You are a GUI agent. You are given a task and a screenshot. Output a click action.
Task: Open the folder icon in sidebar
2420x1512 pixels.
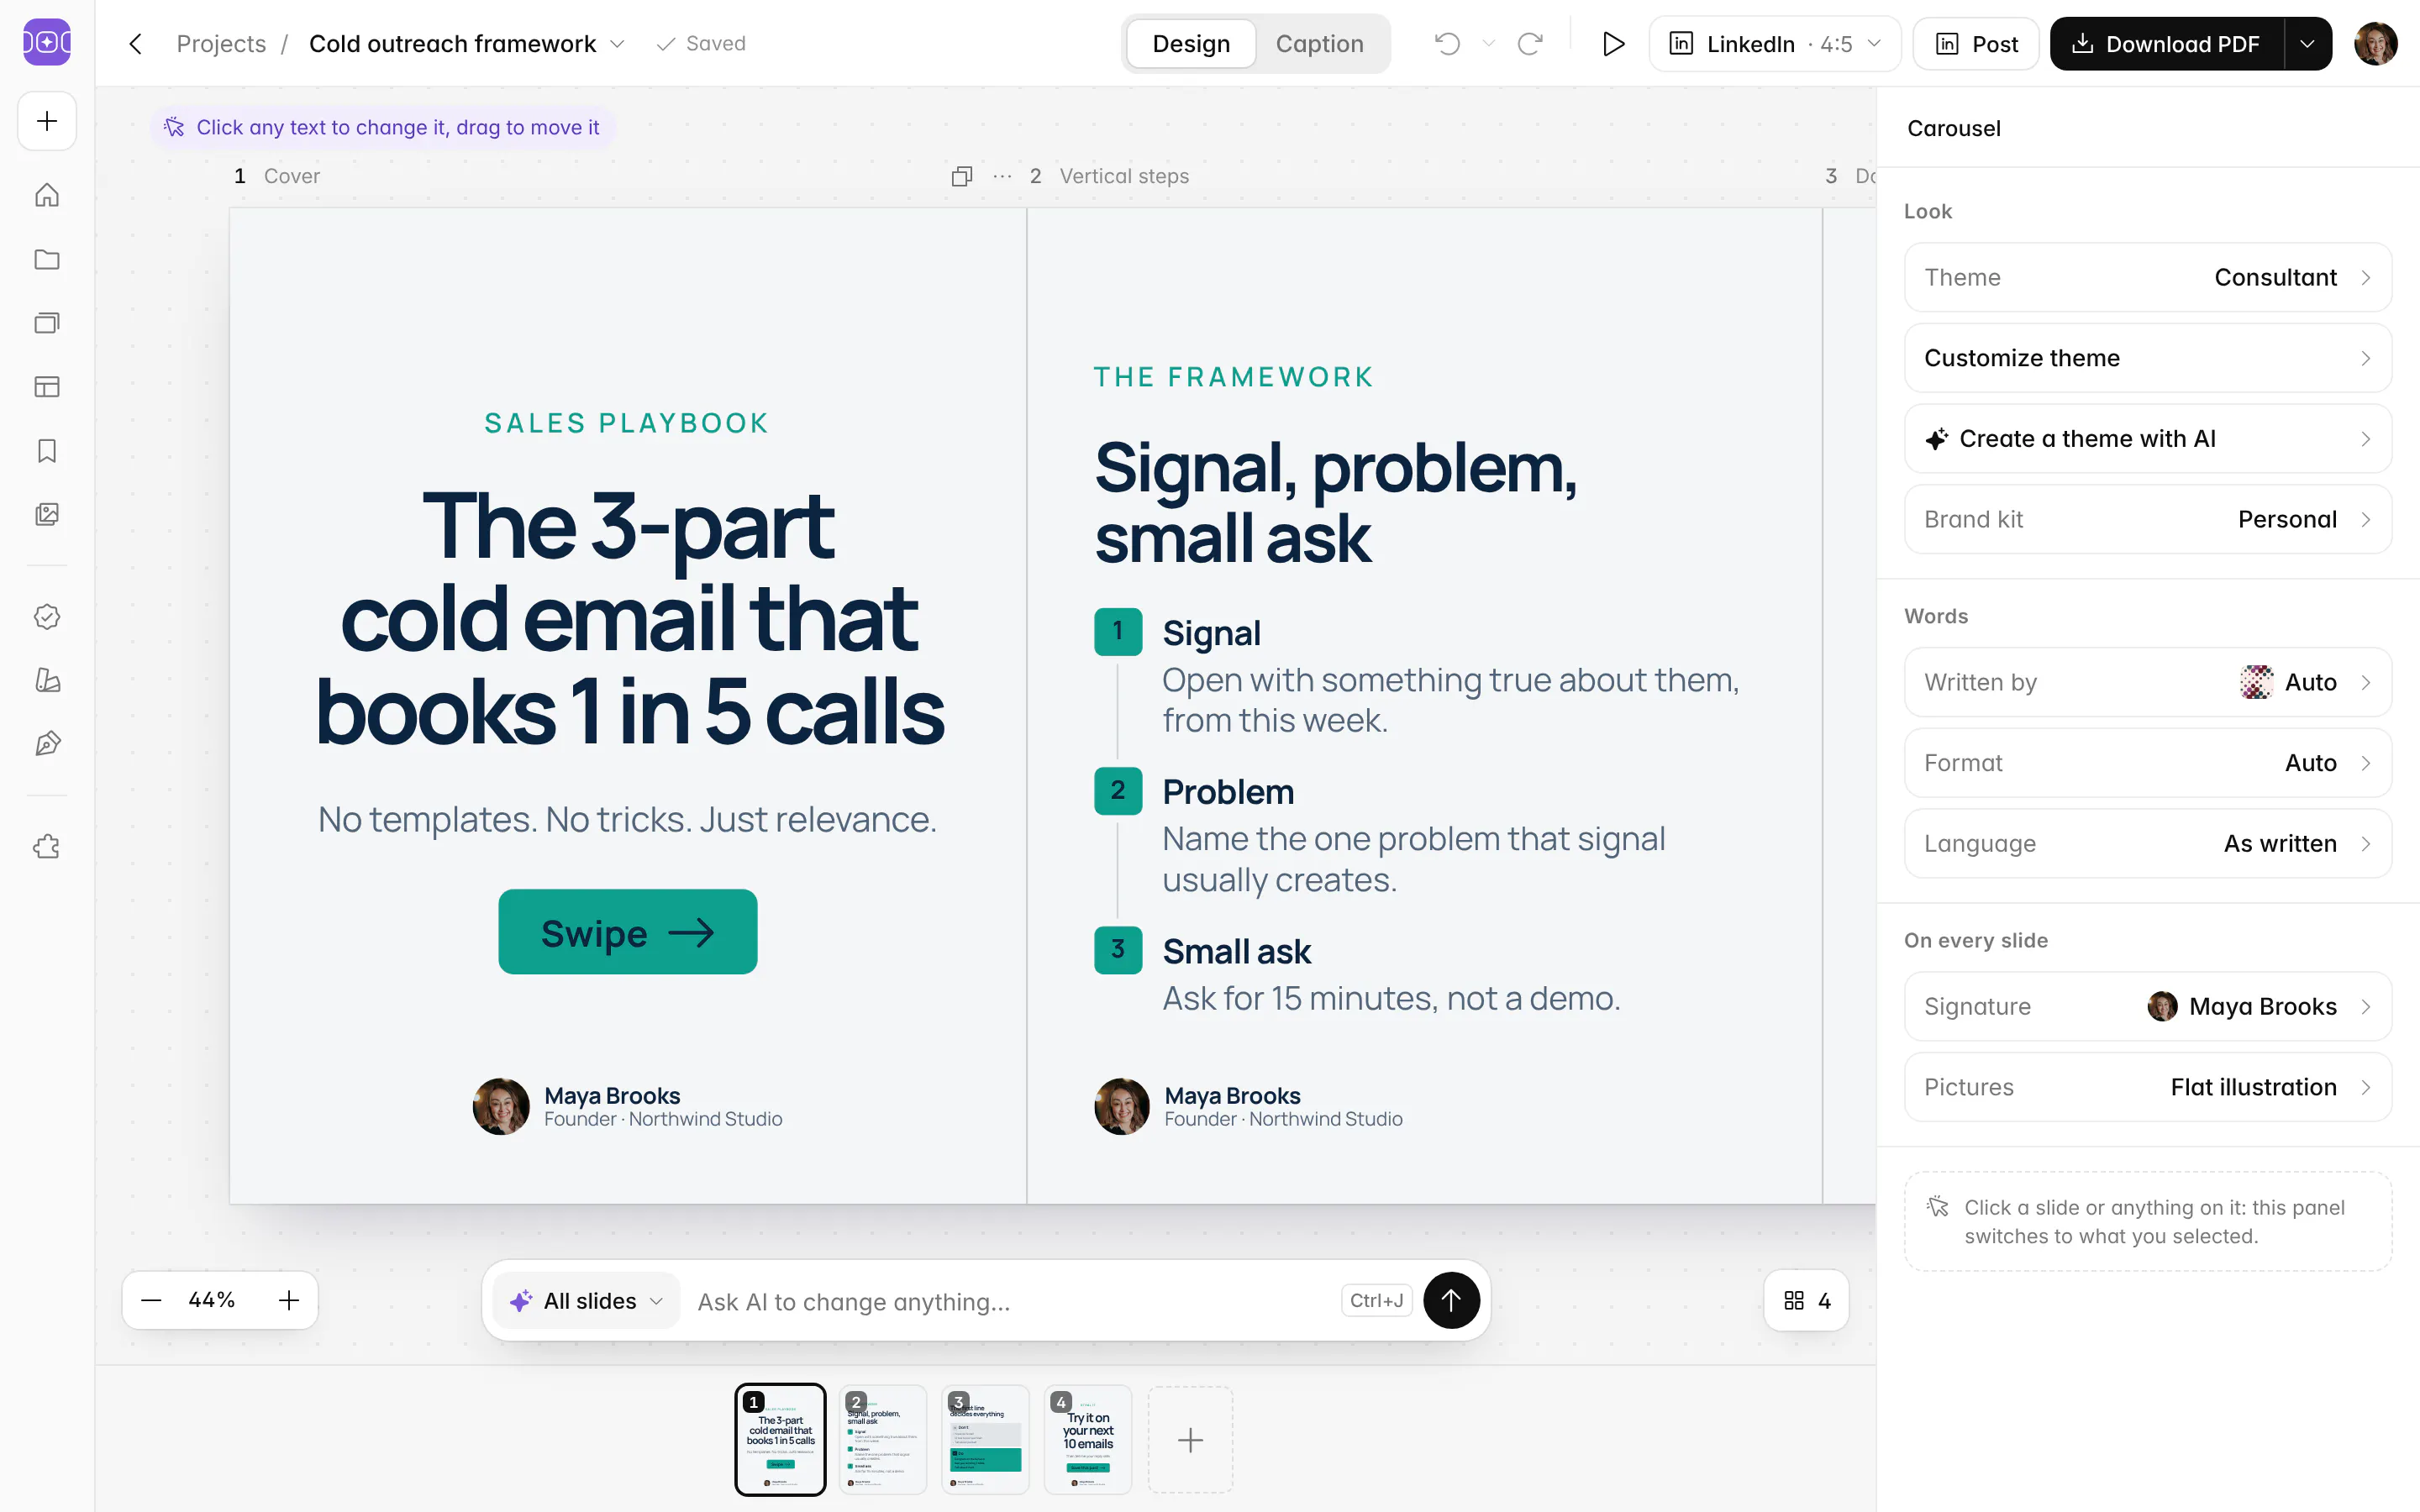tap(47, 259)
